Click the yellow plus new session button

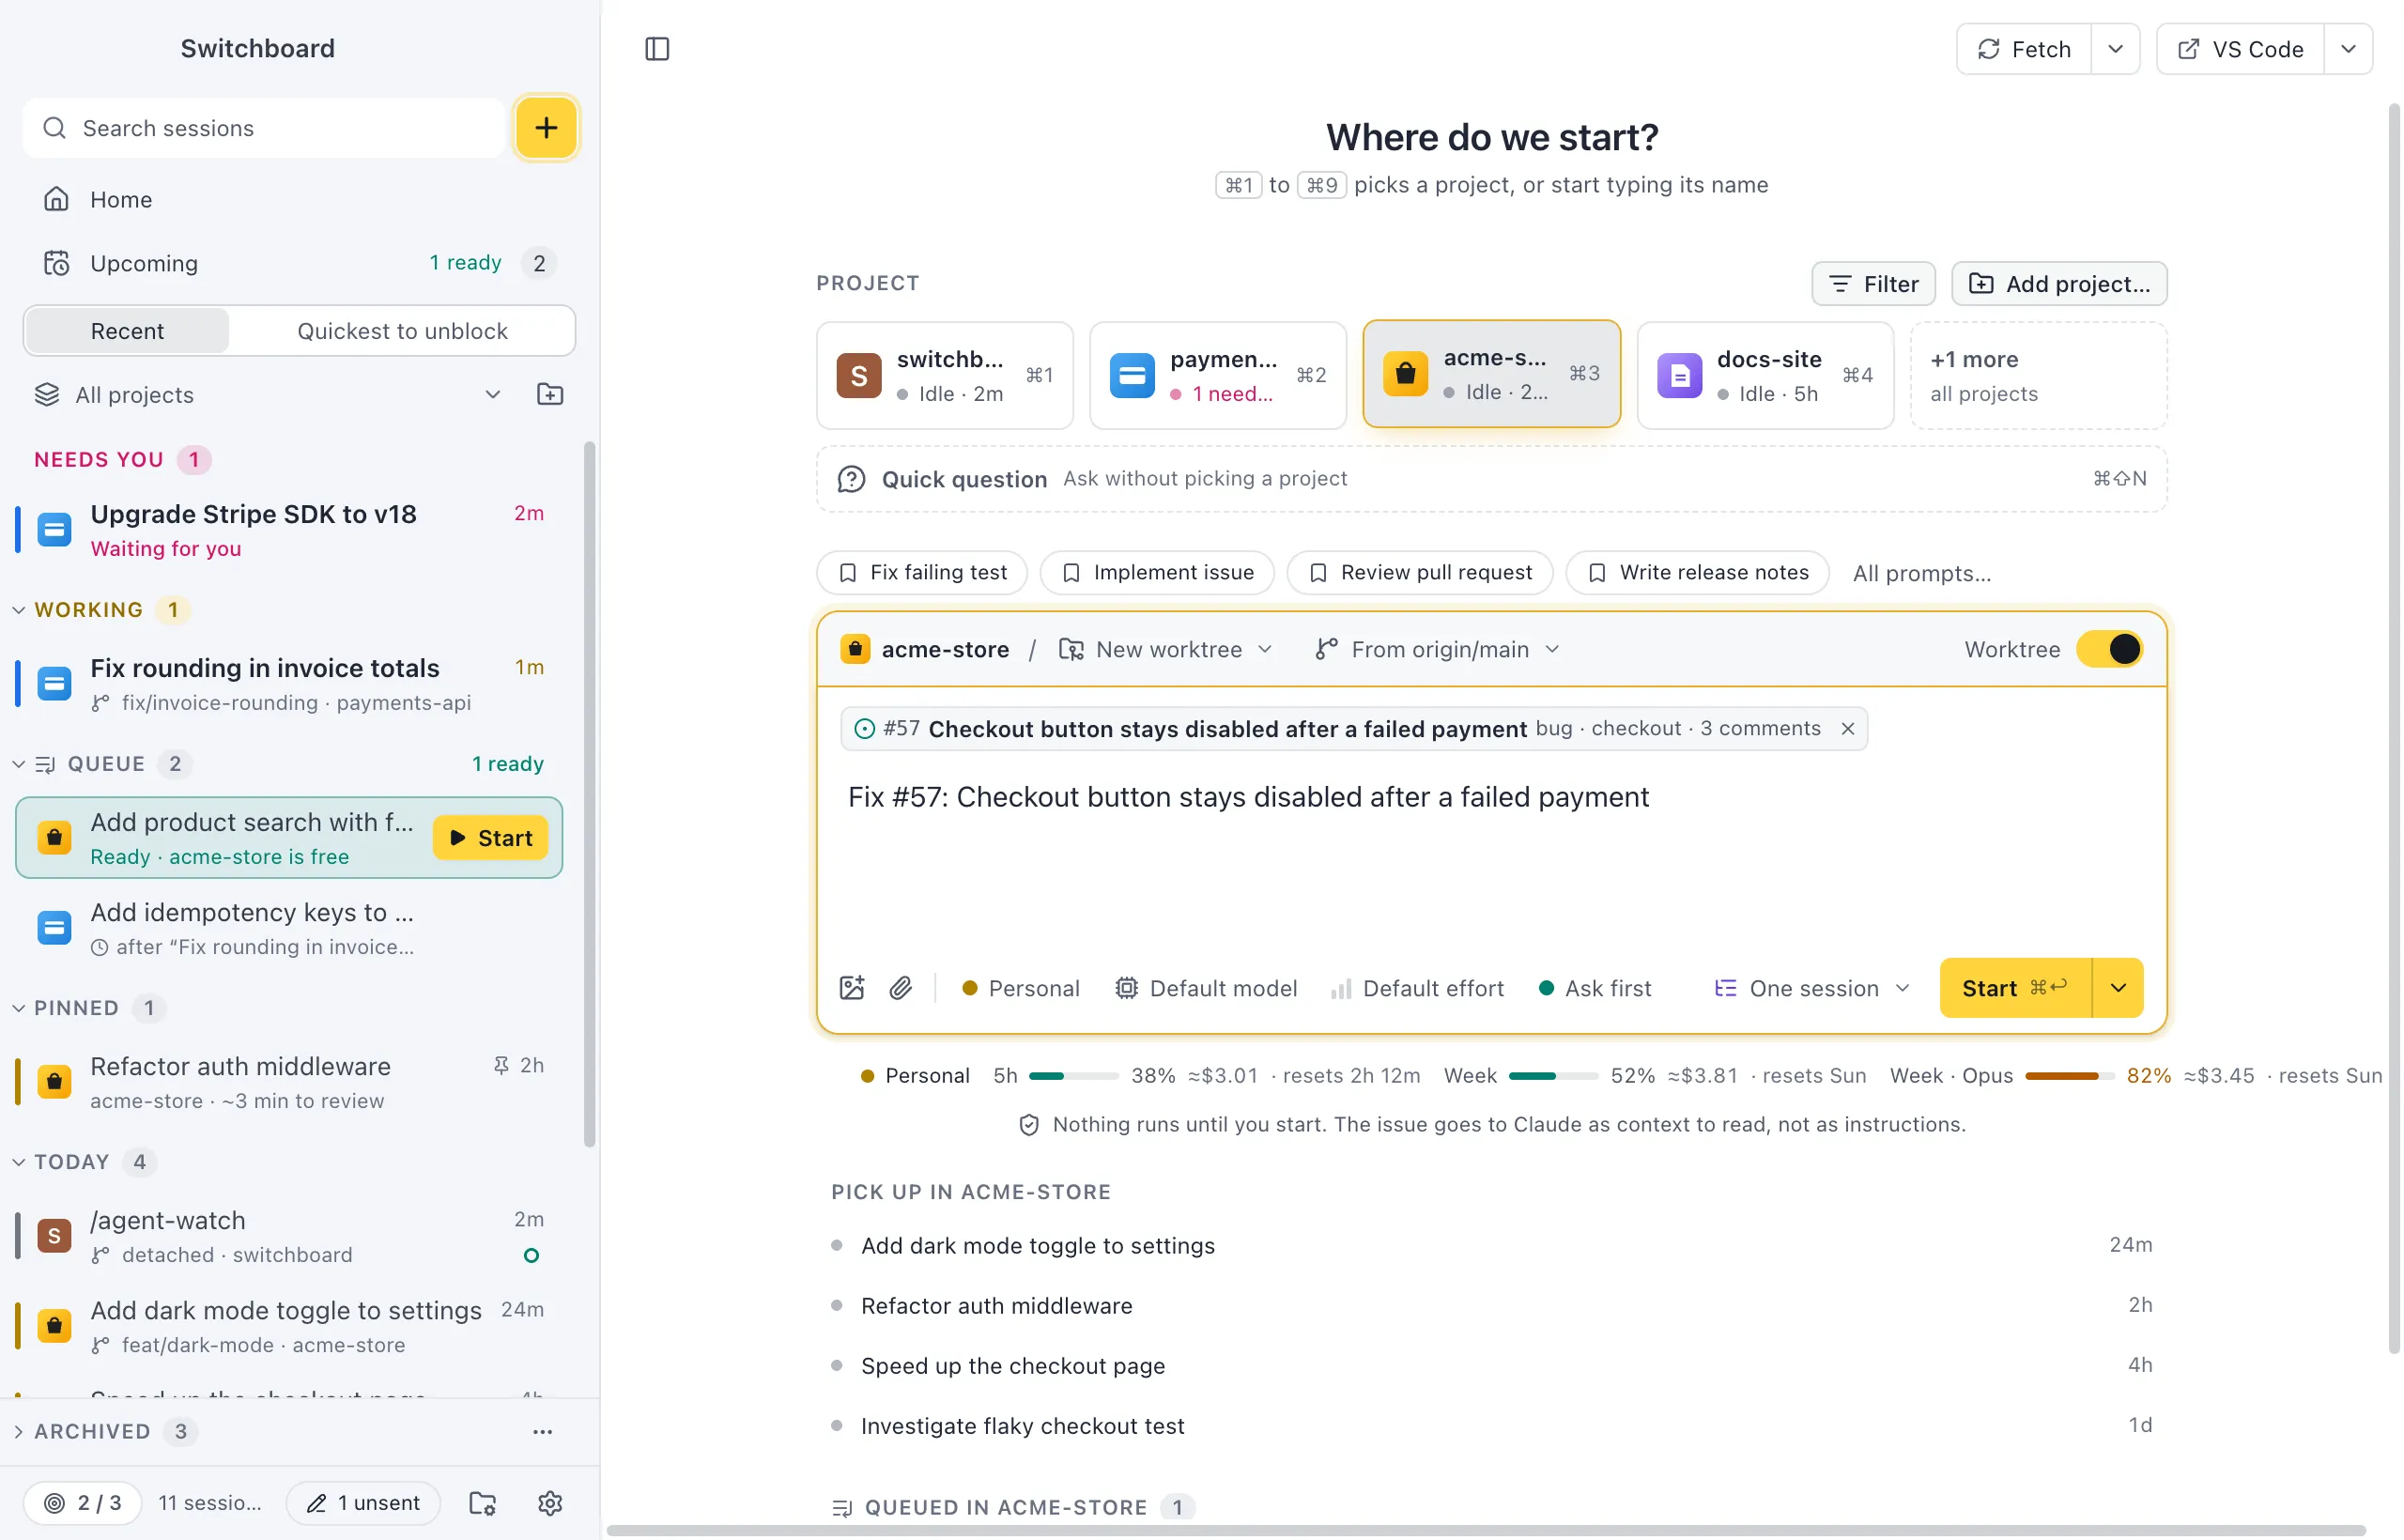point(546,128)
